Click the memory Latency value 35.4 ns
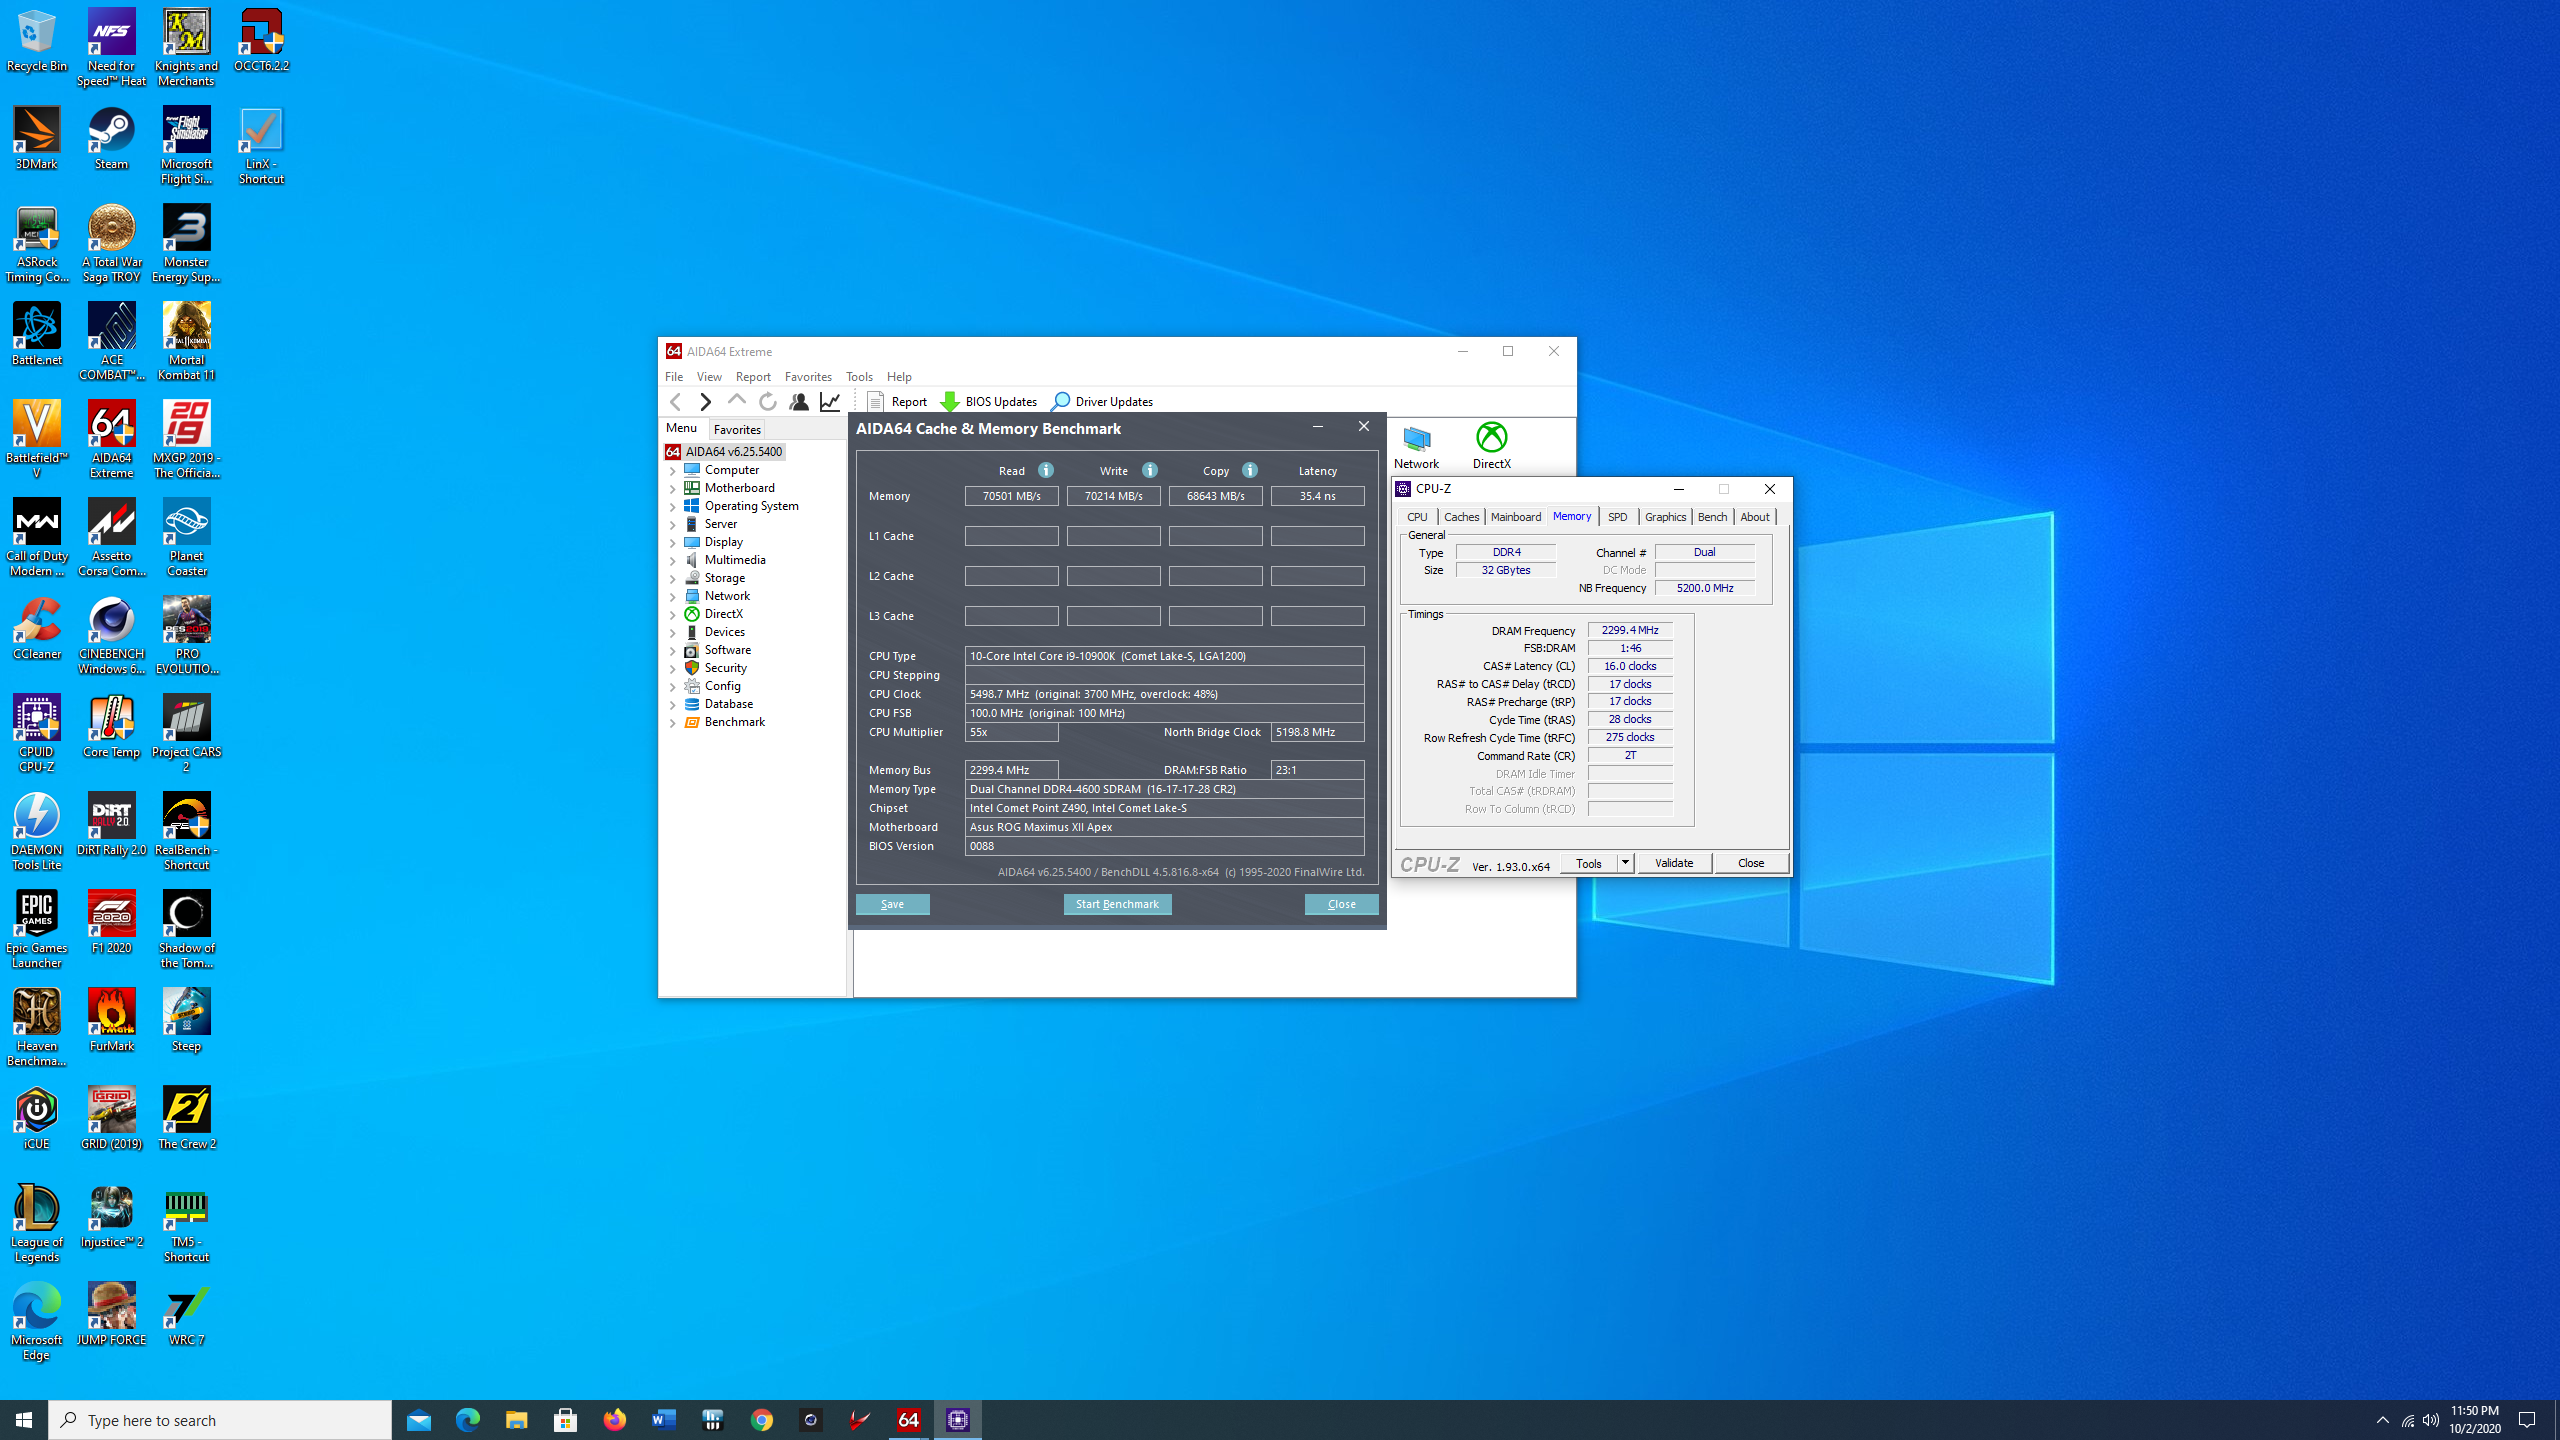Viewport: 2560px width, 1440px height. click(1317, 496)
